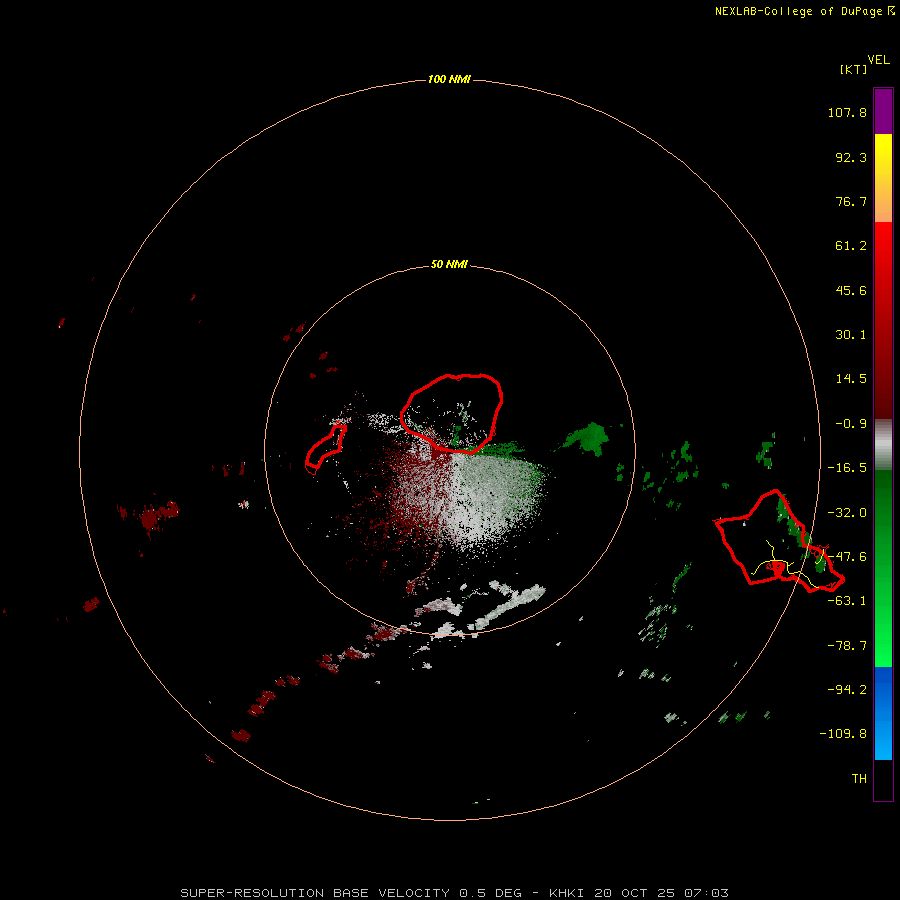Image resolution: width=900 pixels, height=900 pixels.
Task: Click the TH legend label
Action: 859,779
